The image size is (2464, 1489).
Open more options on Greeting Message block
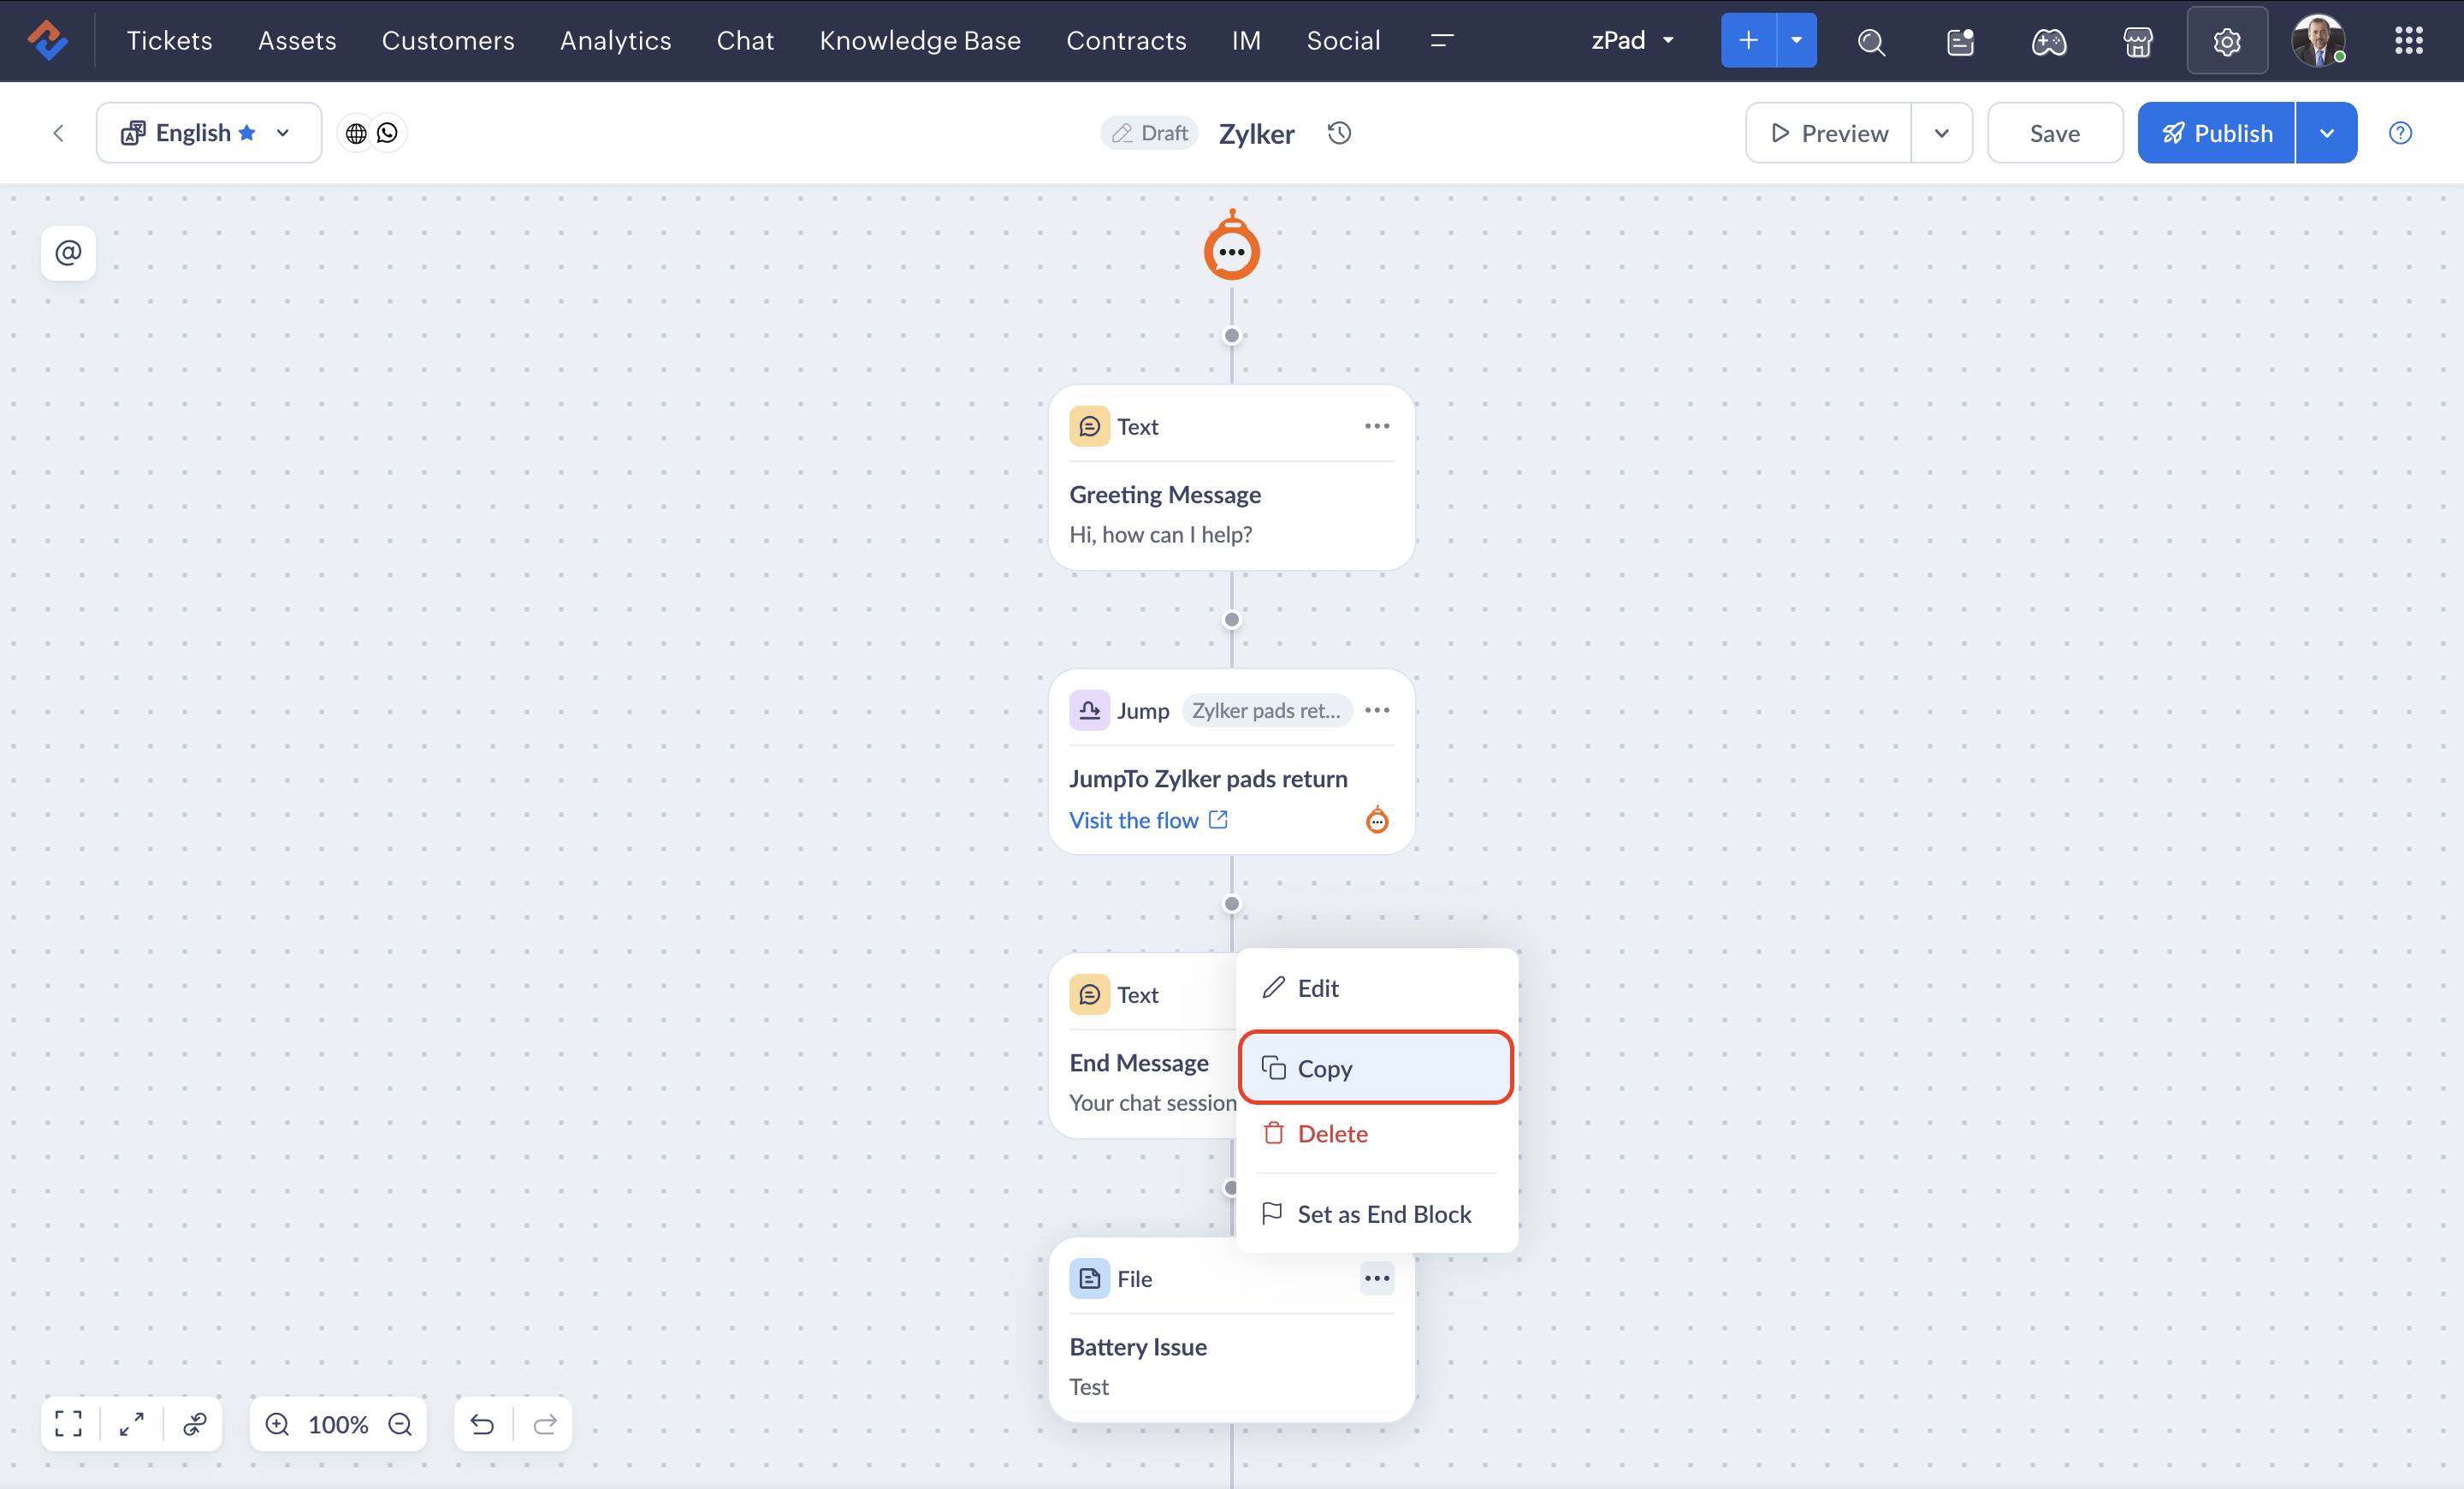pyautogui.click(x=1376, y=426)
